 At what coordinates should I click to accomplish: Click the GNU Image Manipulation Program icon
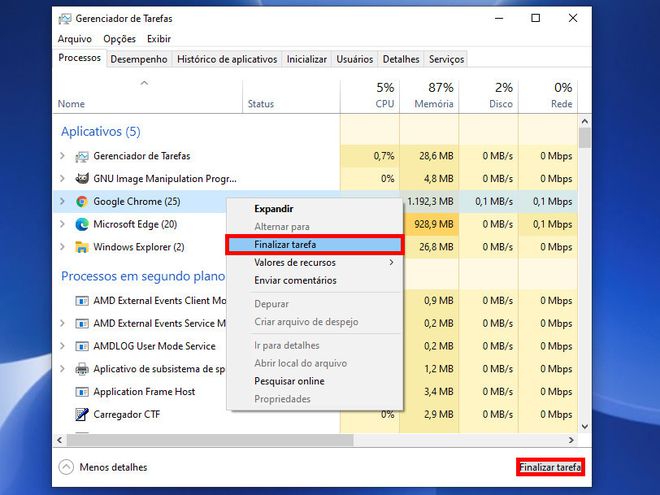(x=82, y=179)
